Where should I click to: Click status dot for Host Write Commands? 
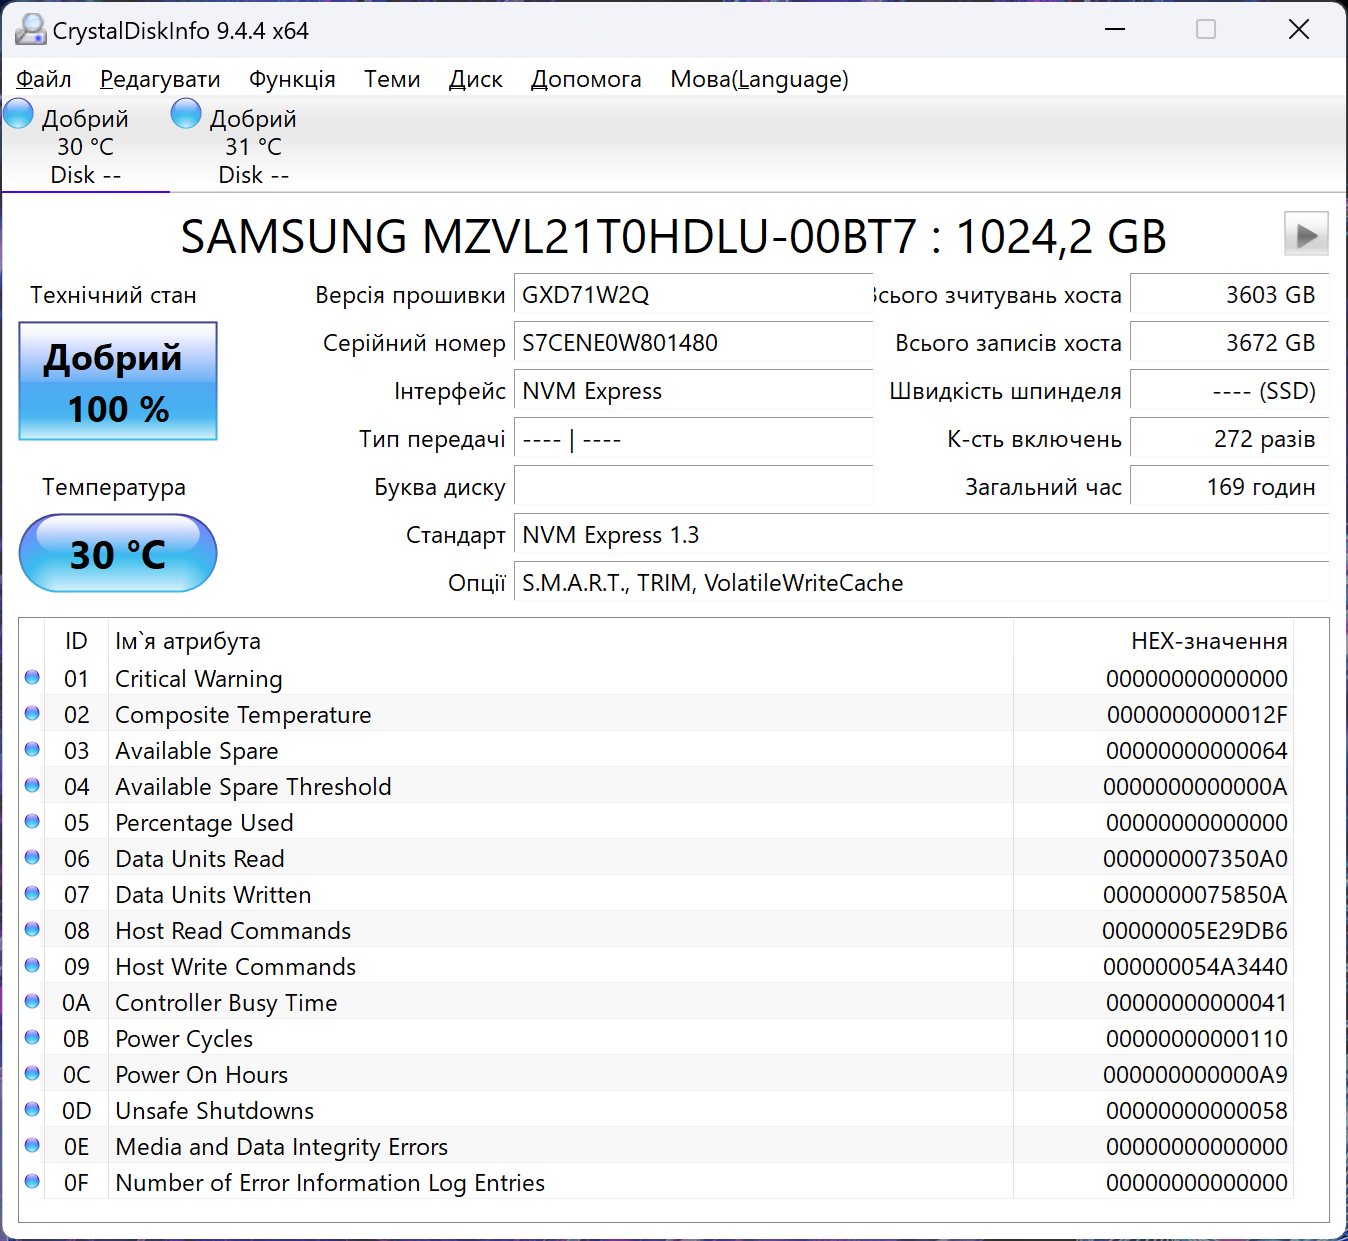pyautogui.click(x=32, y=965)
